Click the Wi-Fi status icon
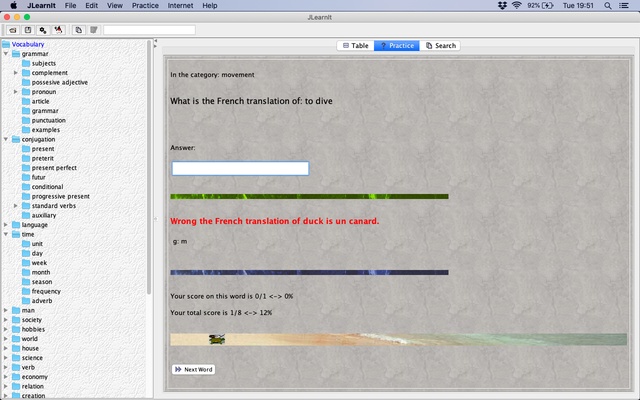640x400 pixels. tap(517, 5)
